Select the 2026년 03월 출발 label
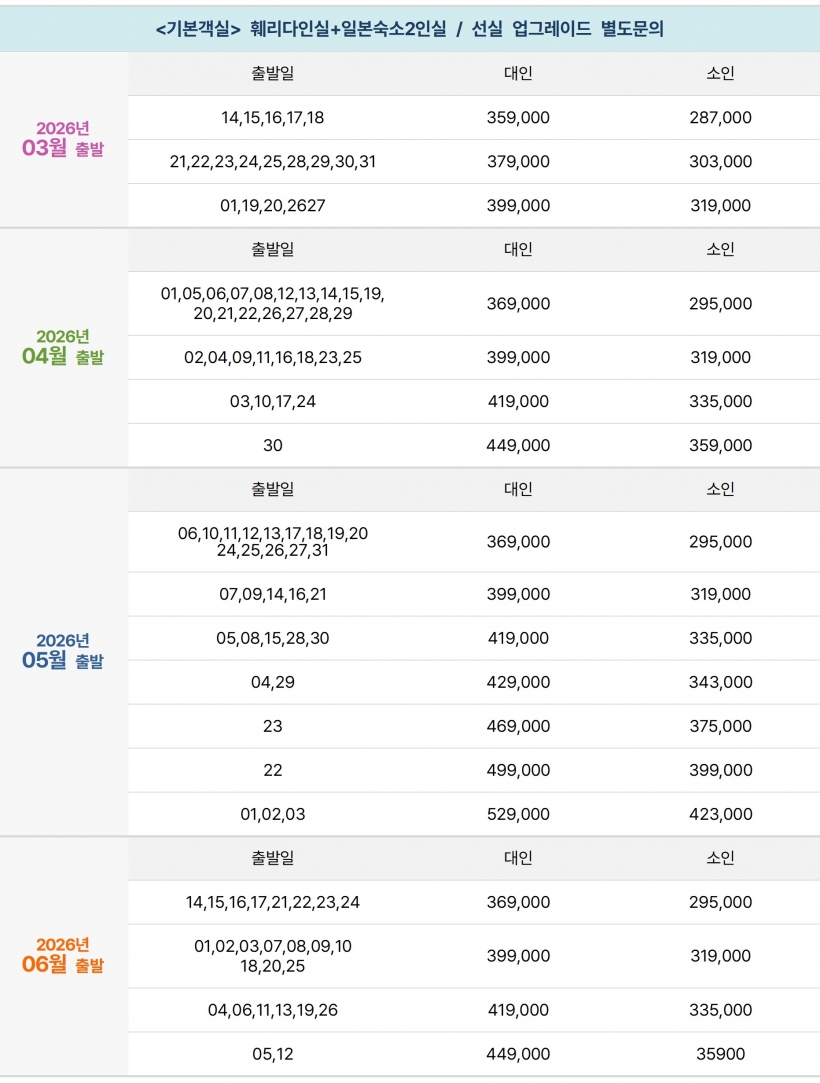The width and height of the screenshot is (820, 1083). click(63, 139)
